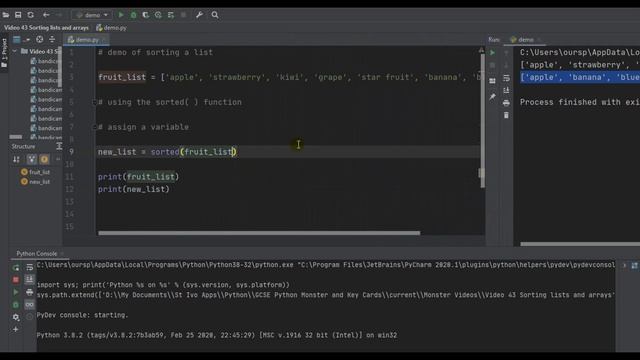
Task: Click the warning indicator at editor top-right
Action: (481, 51)
